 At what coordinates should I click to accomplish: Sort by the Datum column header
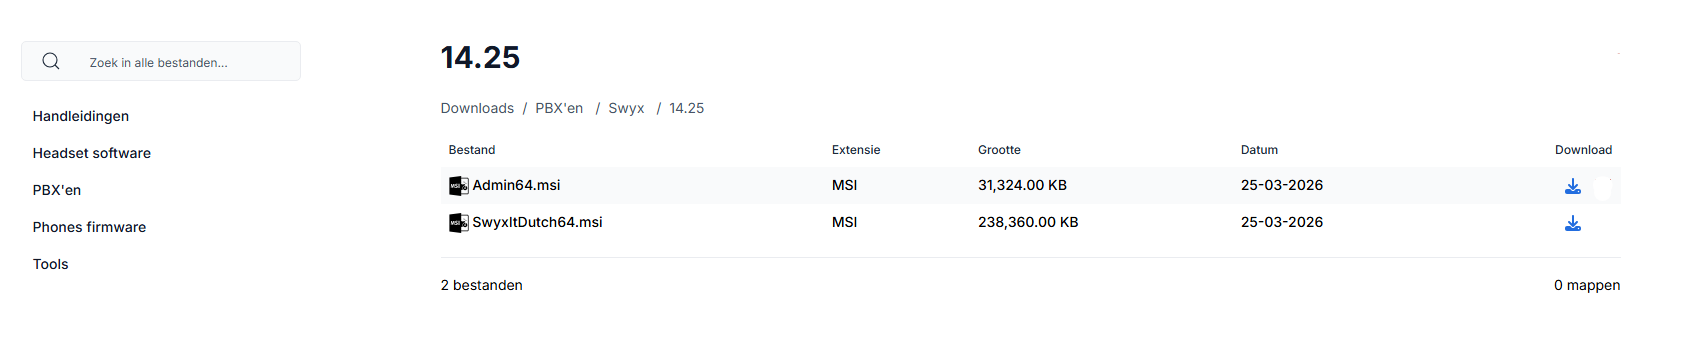(1259, 150)
